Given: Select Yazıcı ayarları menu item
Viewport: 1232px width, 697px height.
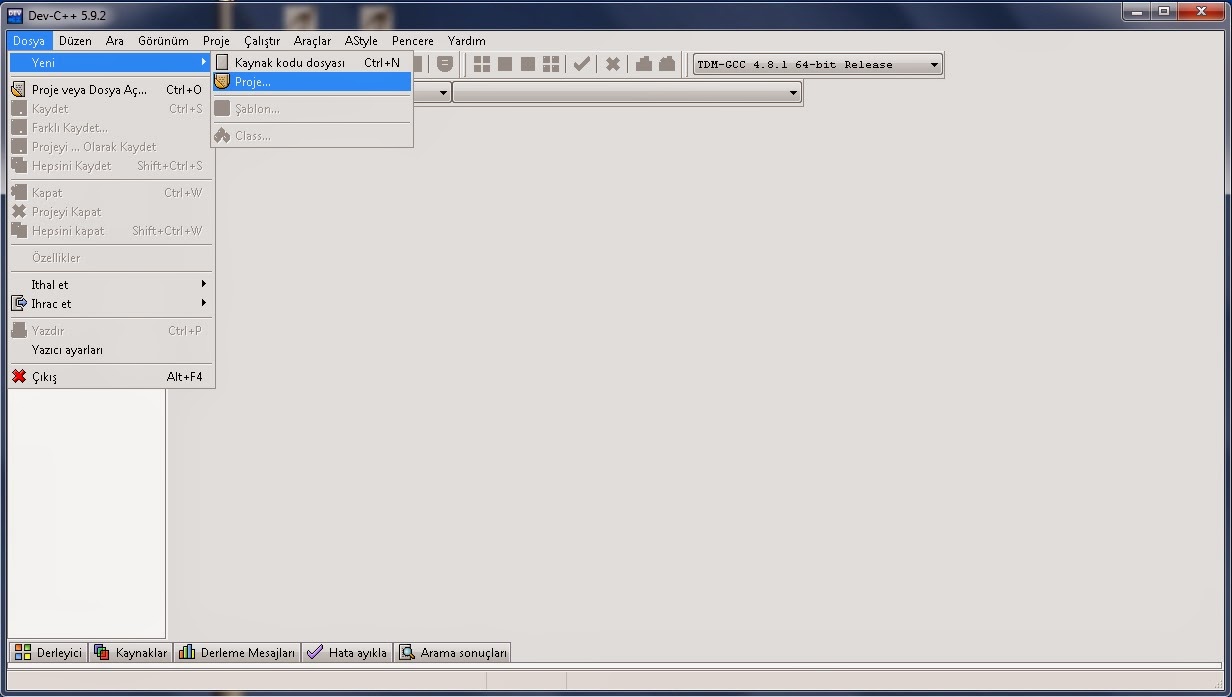Looking at the screenshot, I should (x=112, y=350).
